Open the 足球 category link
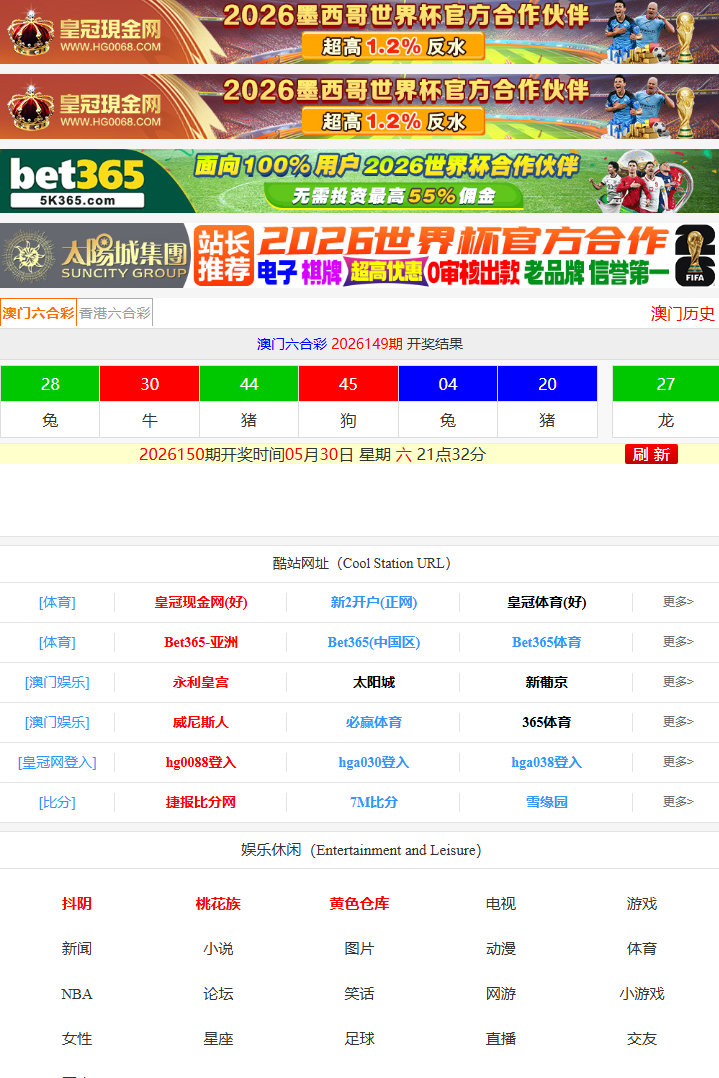719x1078 pixels. [359, 1039]
